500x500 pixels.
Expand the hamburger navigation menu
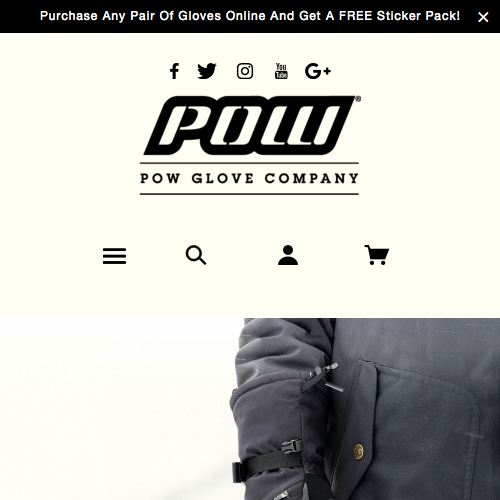[114, 256]
